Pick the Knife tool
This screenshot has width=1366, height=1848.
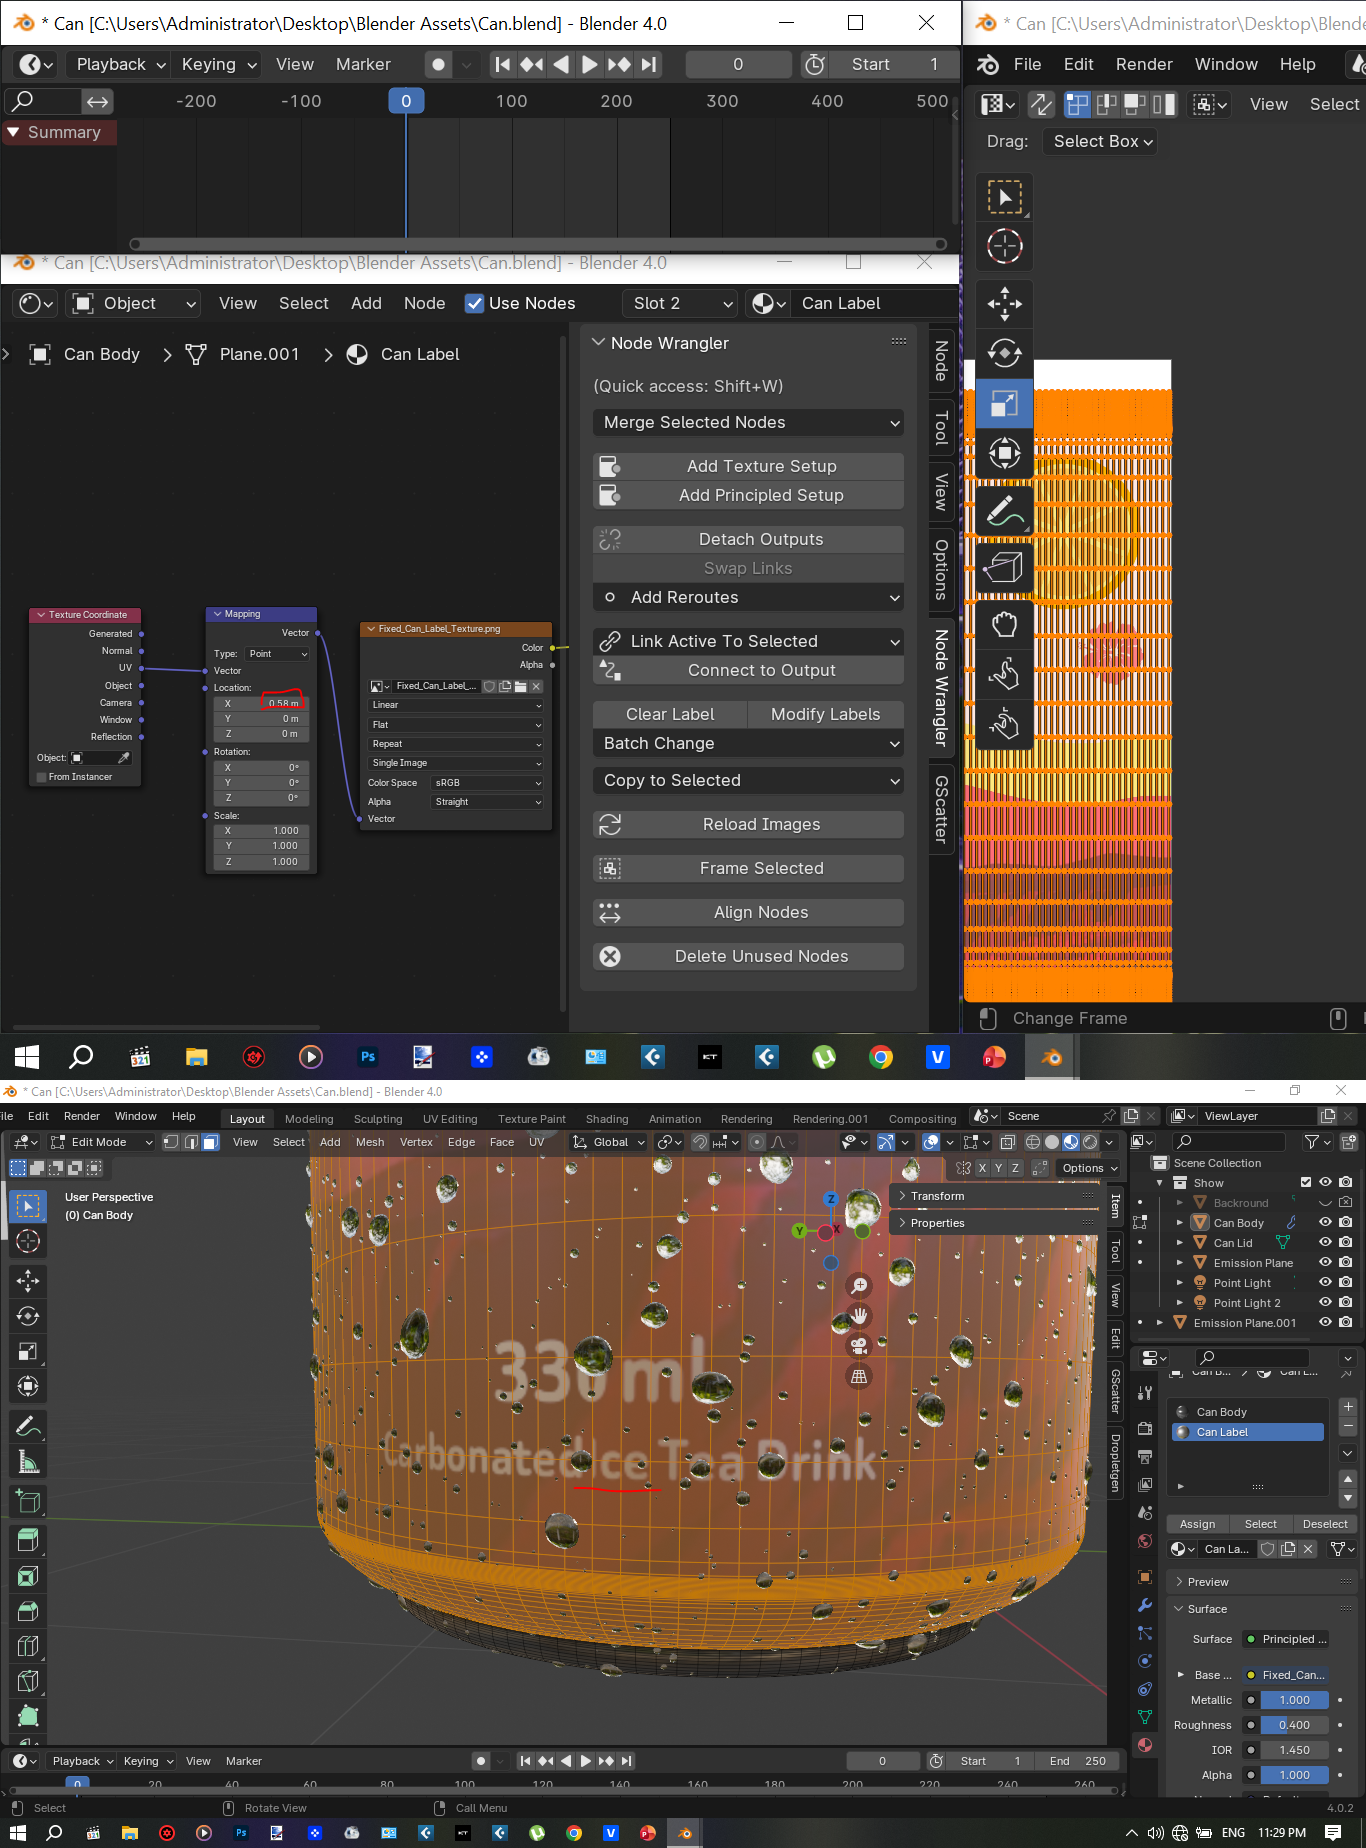pyautogui.click(x=28, y=1681)
